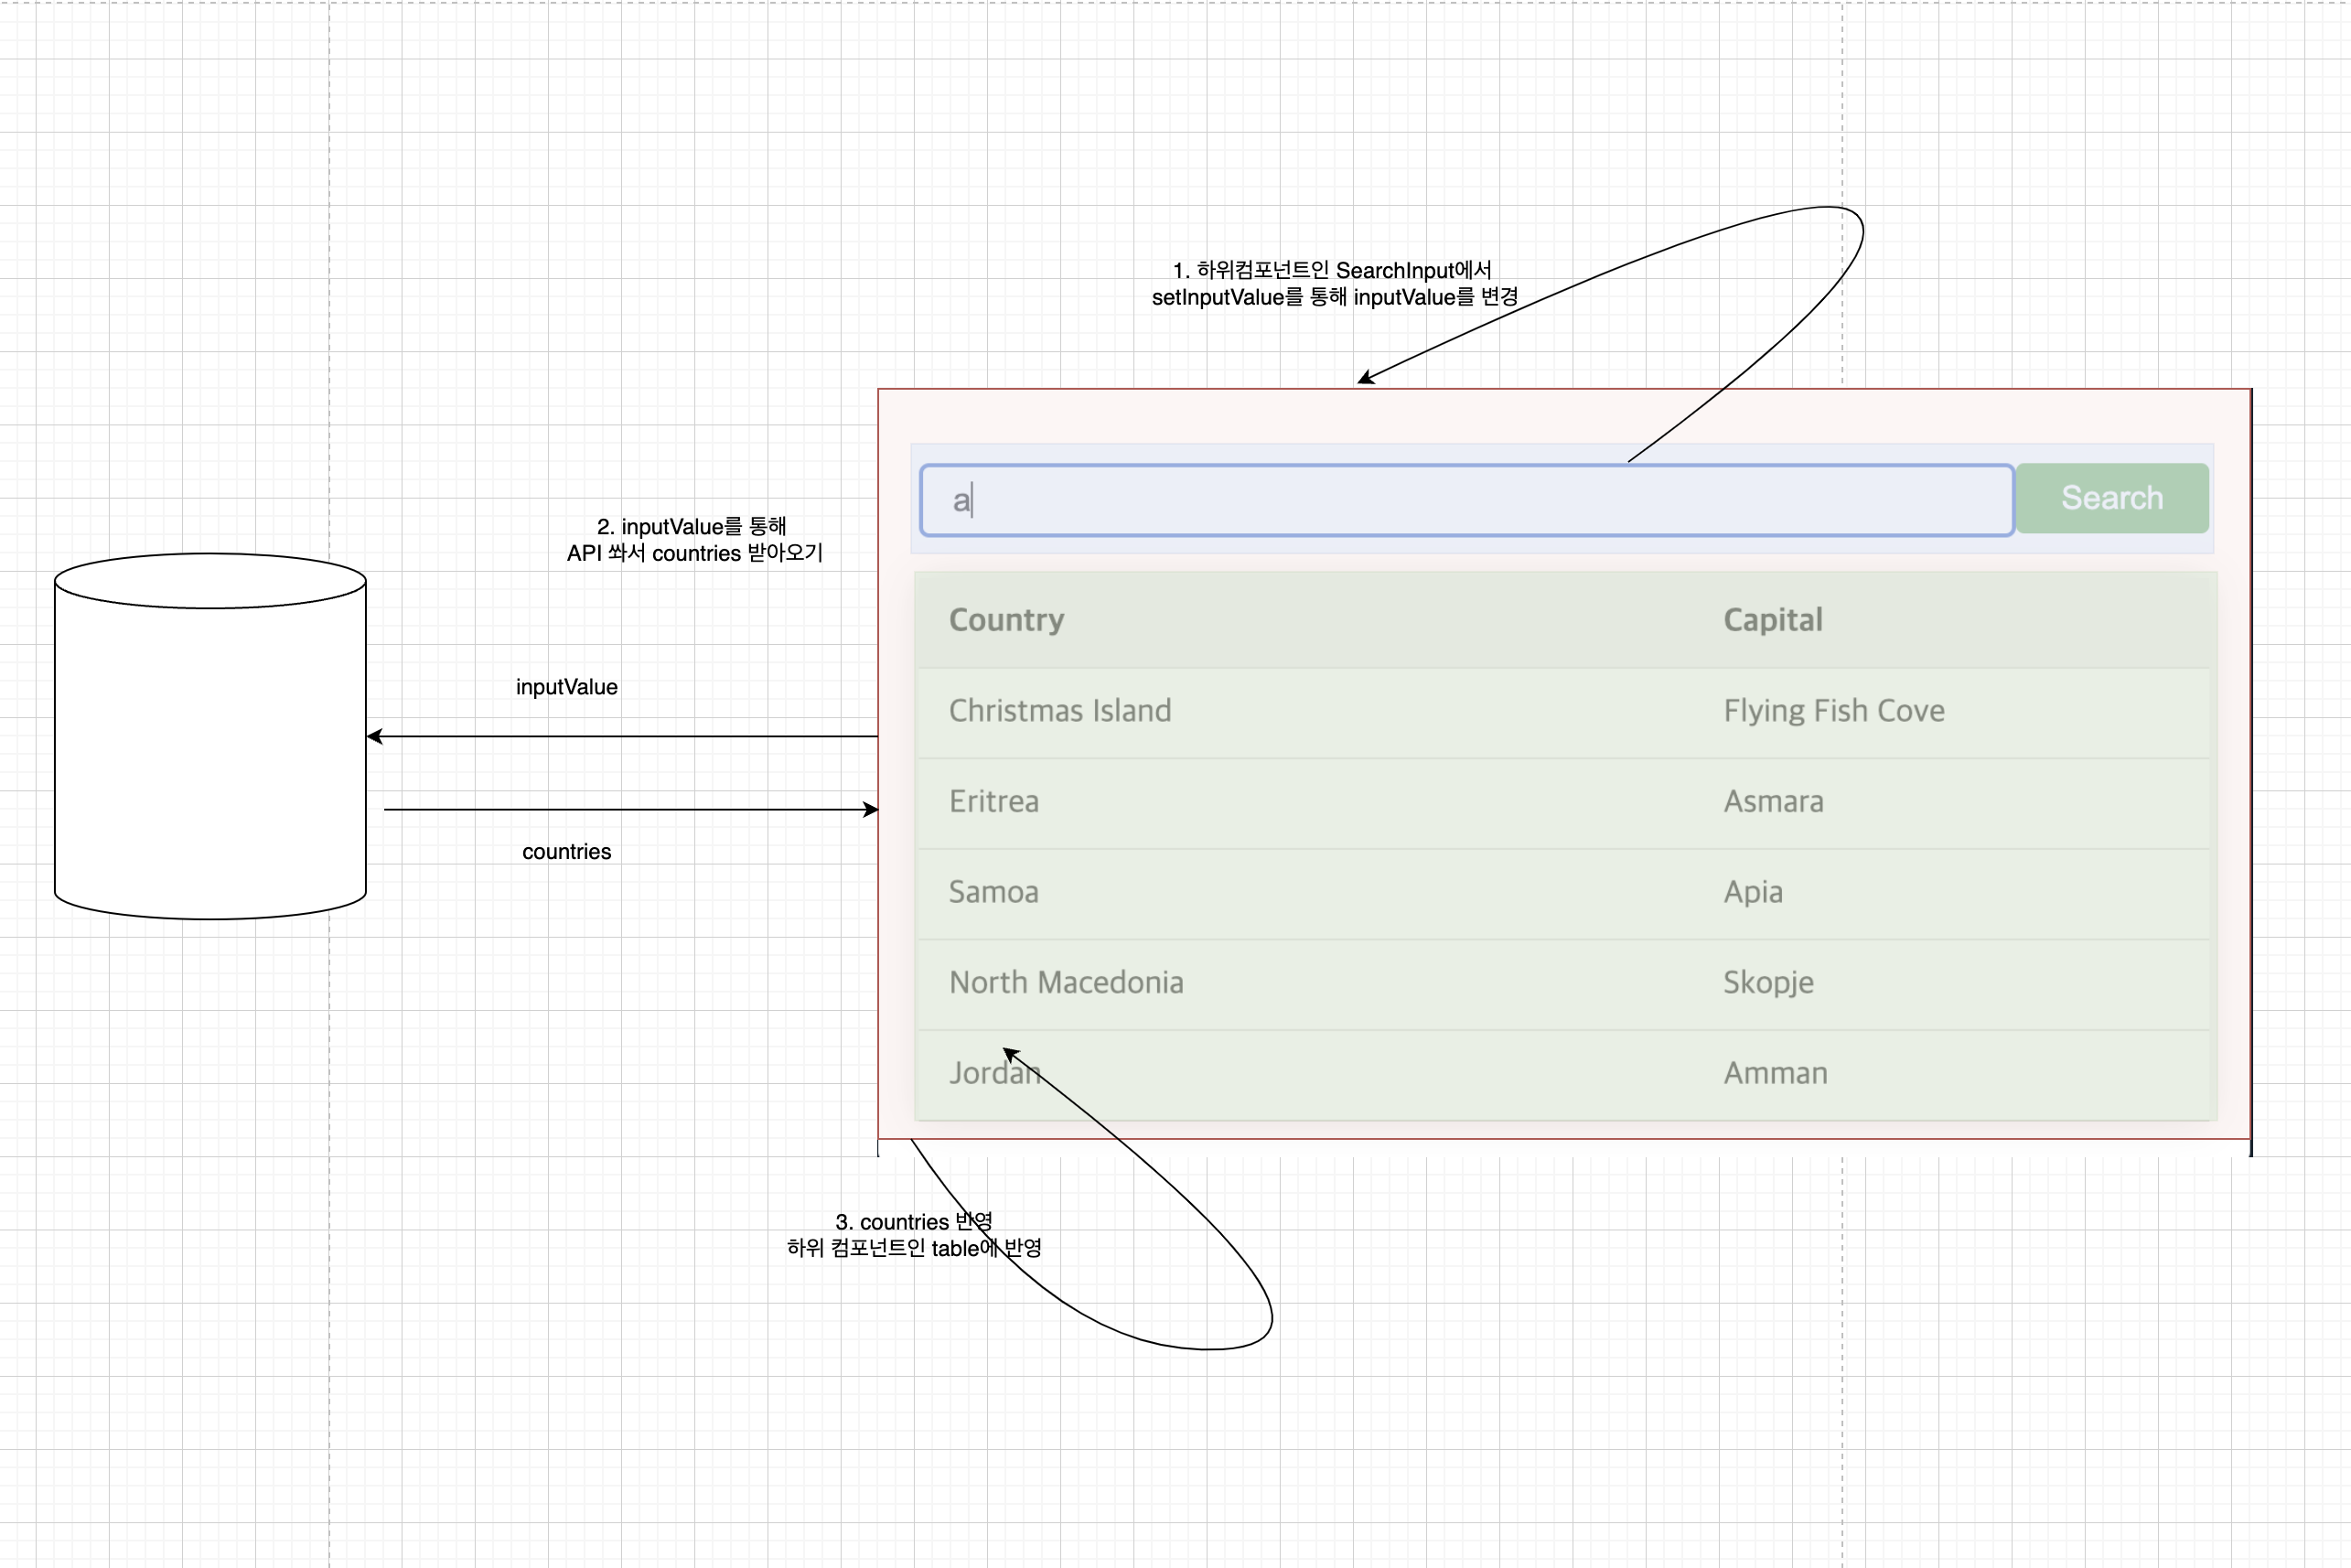Click the Apia capital cell

(1752, 892)
